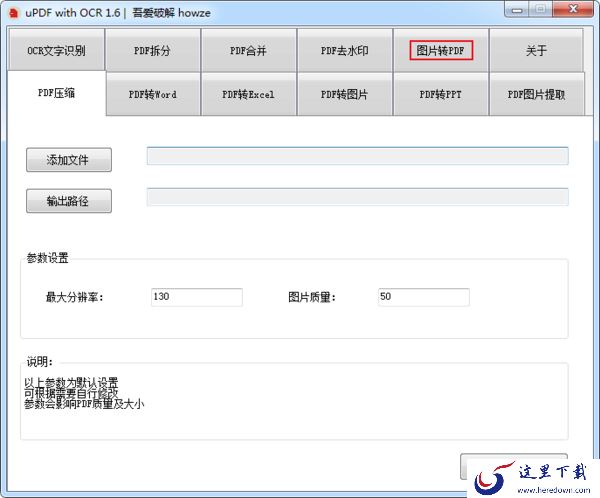600x498 pixels.
Task: Open the PDF合并 tab
Action: tap(248, 50)
